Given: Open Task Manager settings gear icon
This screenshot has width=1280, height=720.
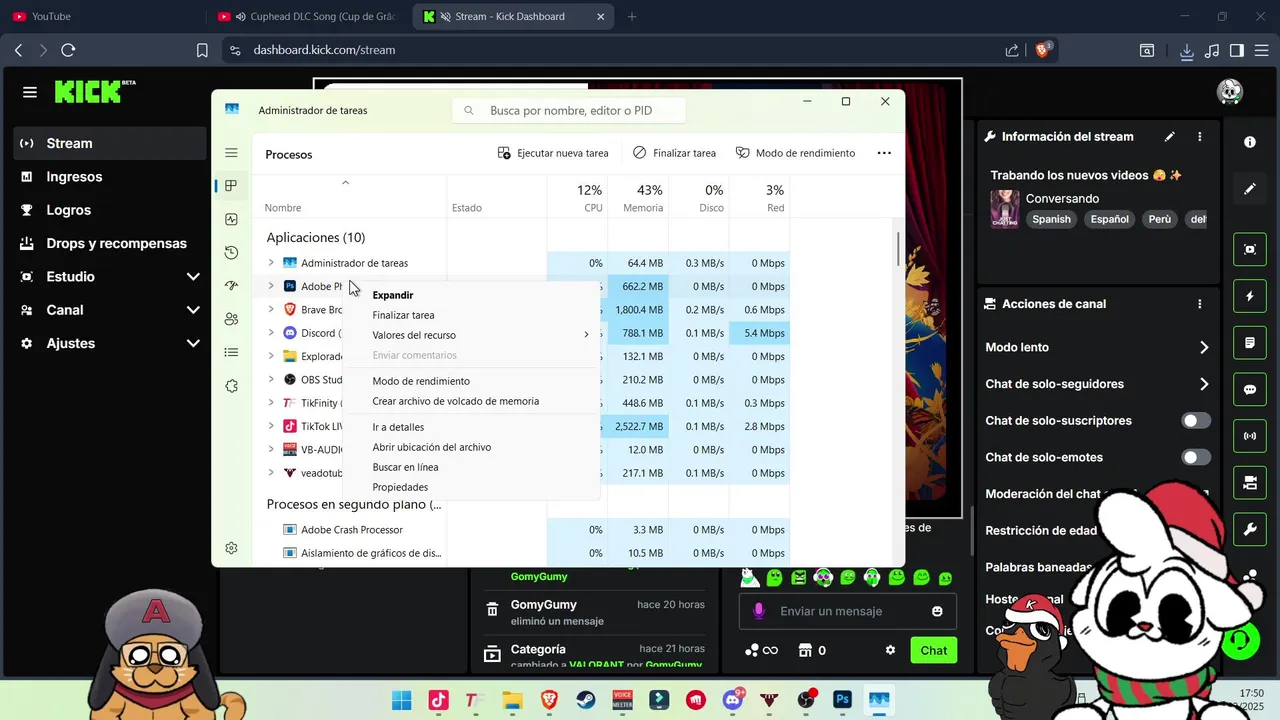Looking at the screenshot, I should [231, 548].
